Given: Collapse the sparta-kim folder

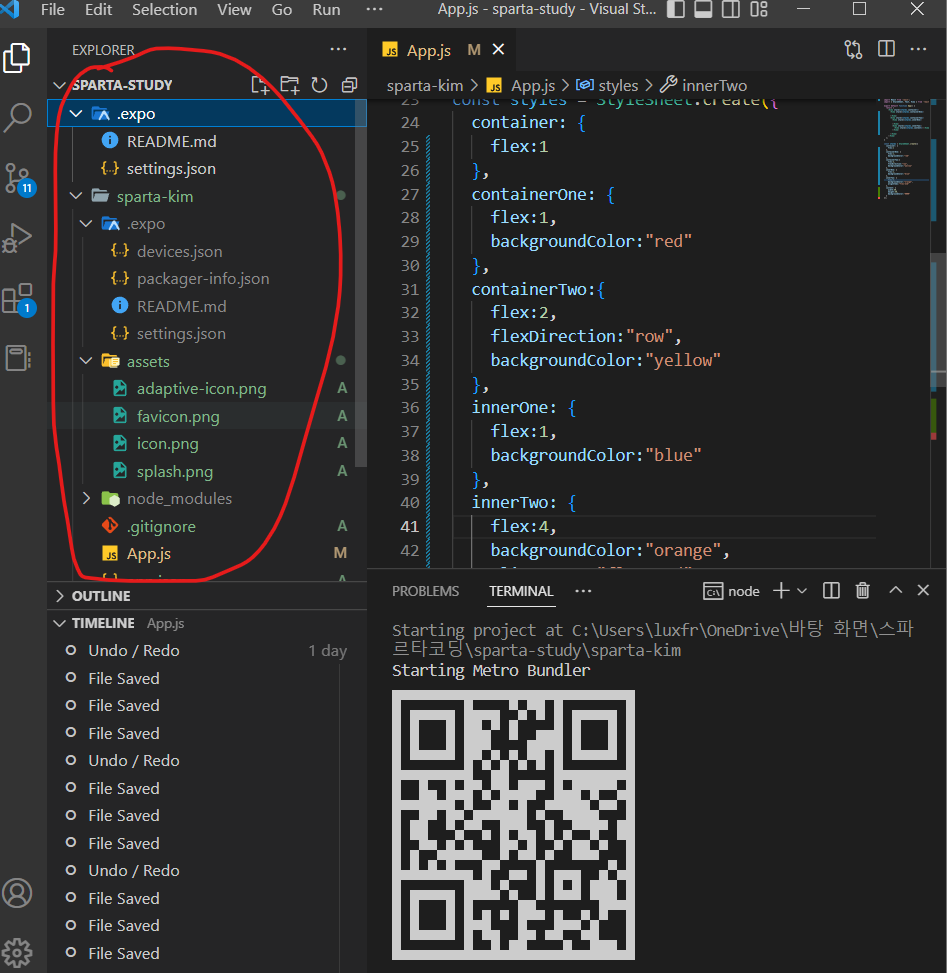Looking at the screenshot, I should click(76, 196).
